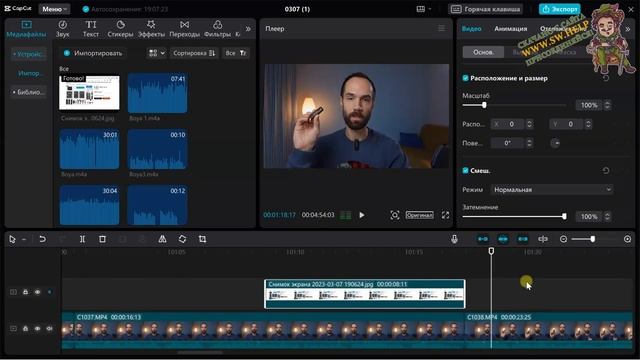Click the Y position input field
This screenshot has width=640, height=360.
(x=571, y=124)
